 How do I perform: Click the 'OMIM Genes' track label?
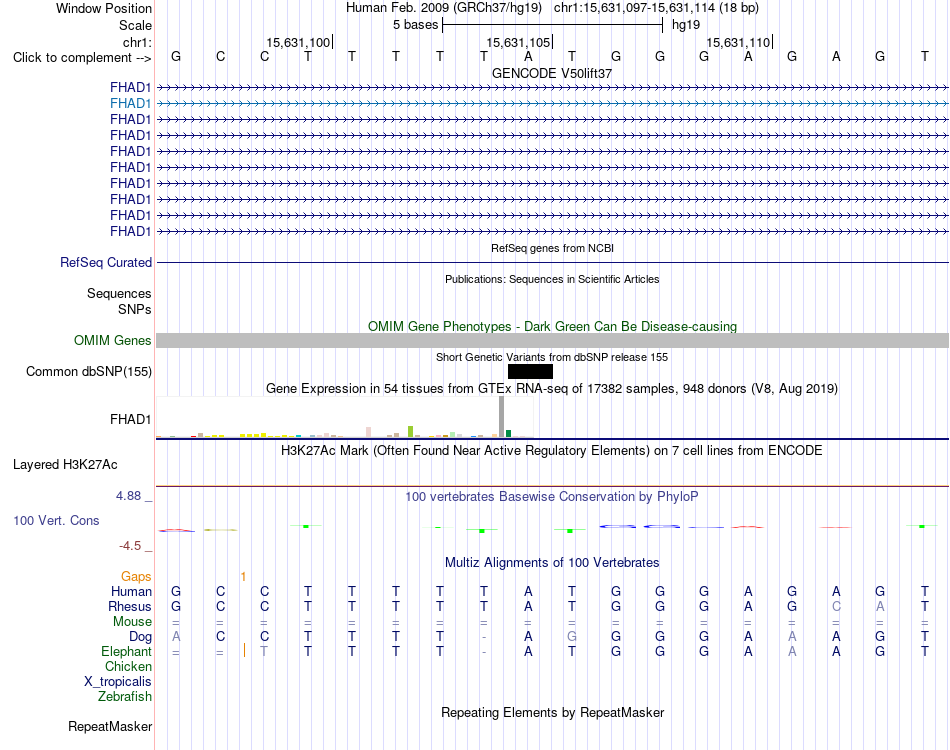click(x=113, y=340)
